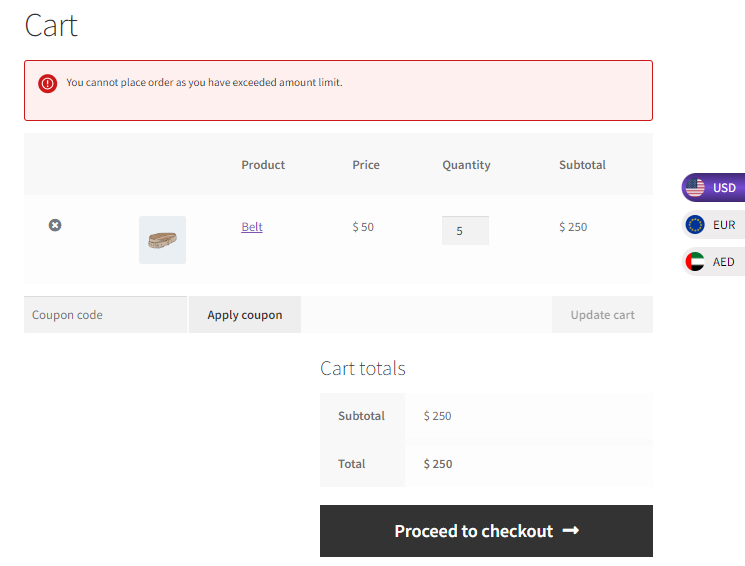
Task: Apply the coupon with Apply coupon button
Action: tap(245, 315)
